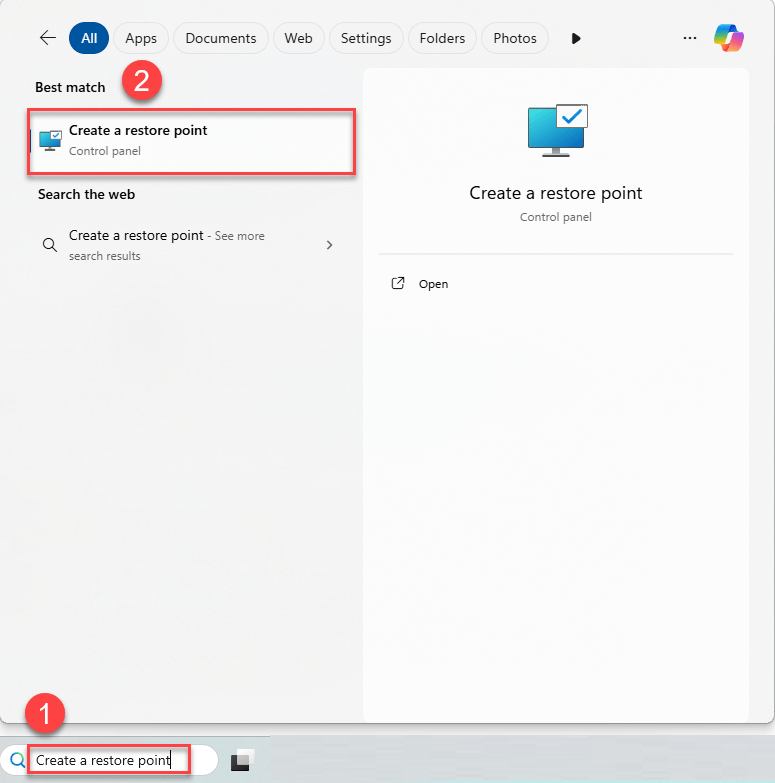Show only Folders results
775x783 pixels.
pos(442,38)
